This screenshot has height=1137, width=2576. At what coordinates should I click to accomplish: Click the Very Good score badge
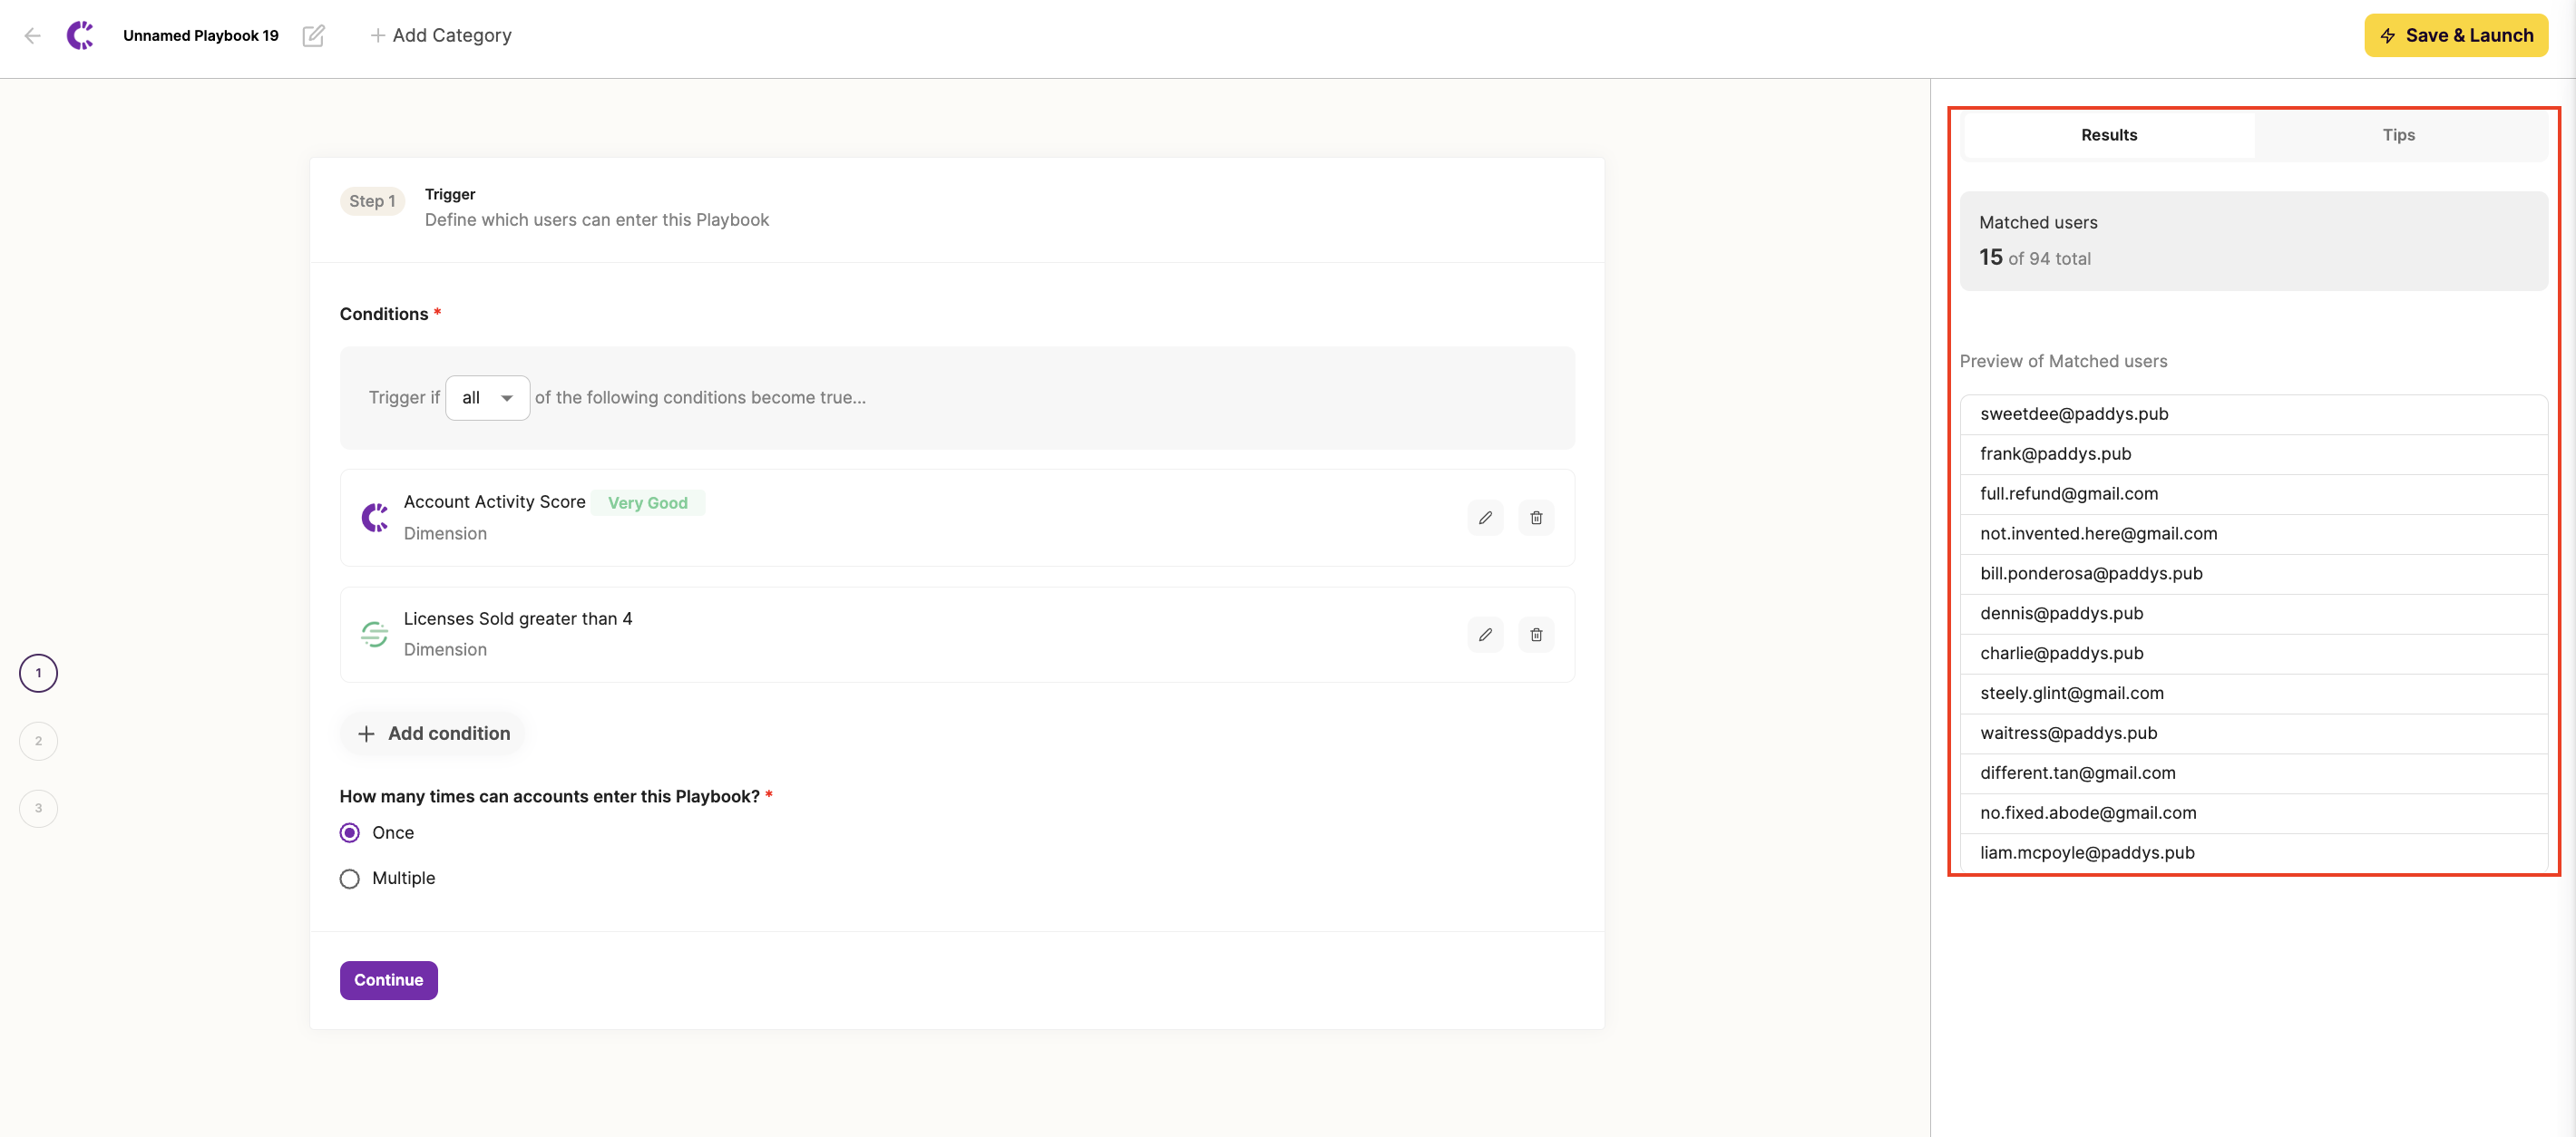point(647,503)
